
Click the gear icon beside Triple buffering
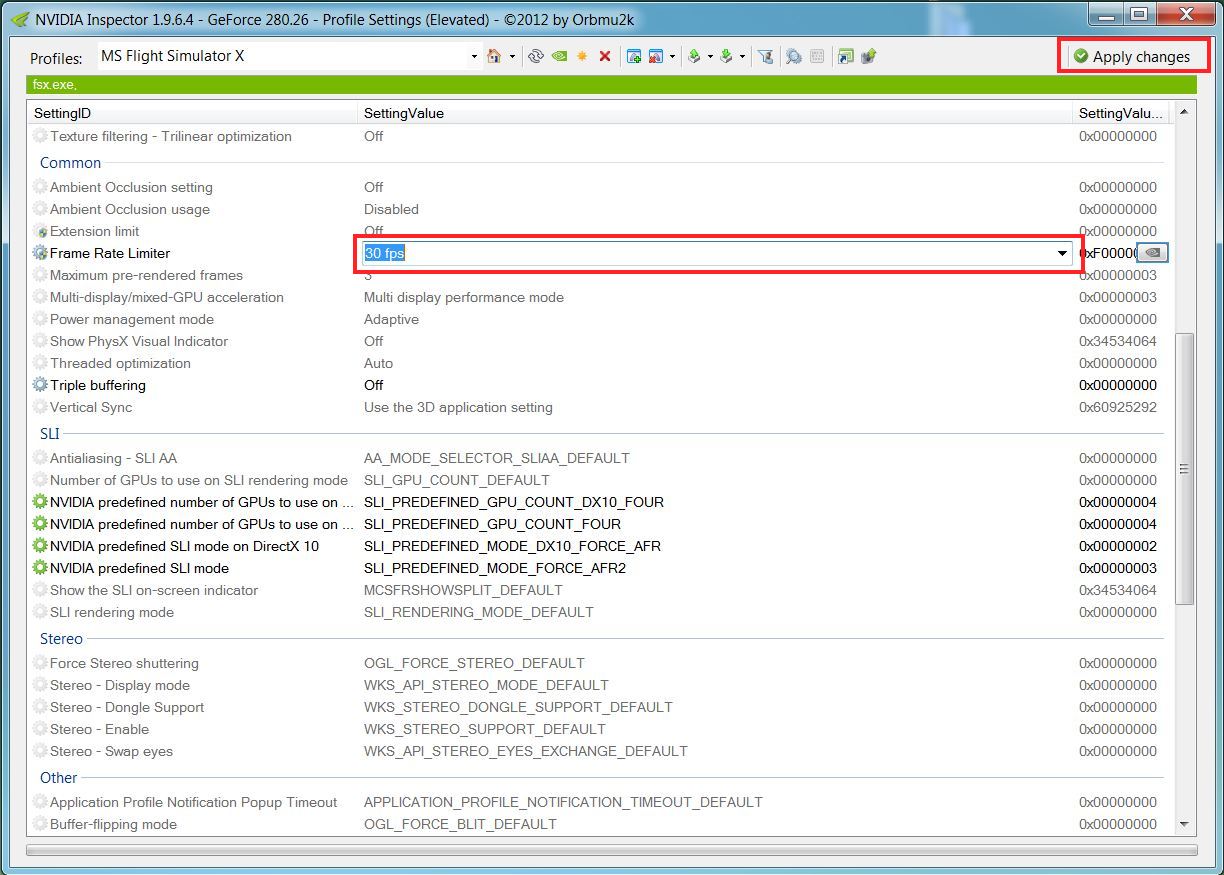pyautogui.click(x=40, y=385)
